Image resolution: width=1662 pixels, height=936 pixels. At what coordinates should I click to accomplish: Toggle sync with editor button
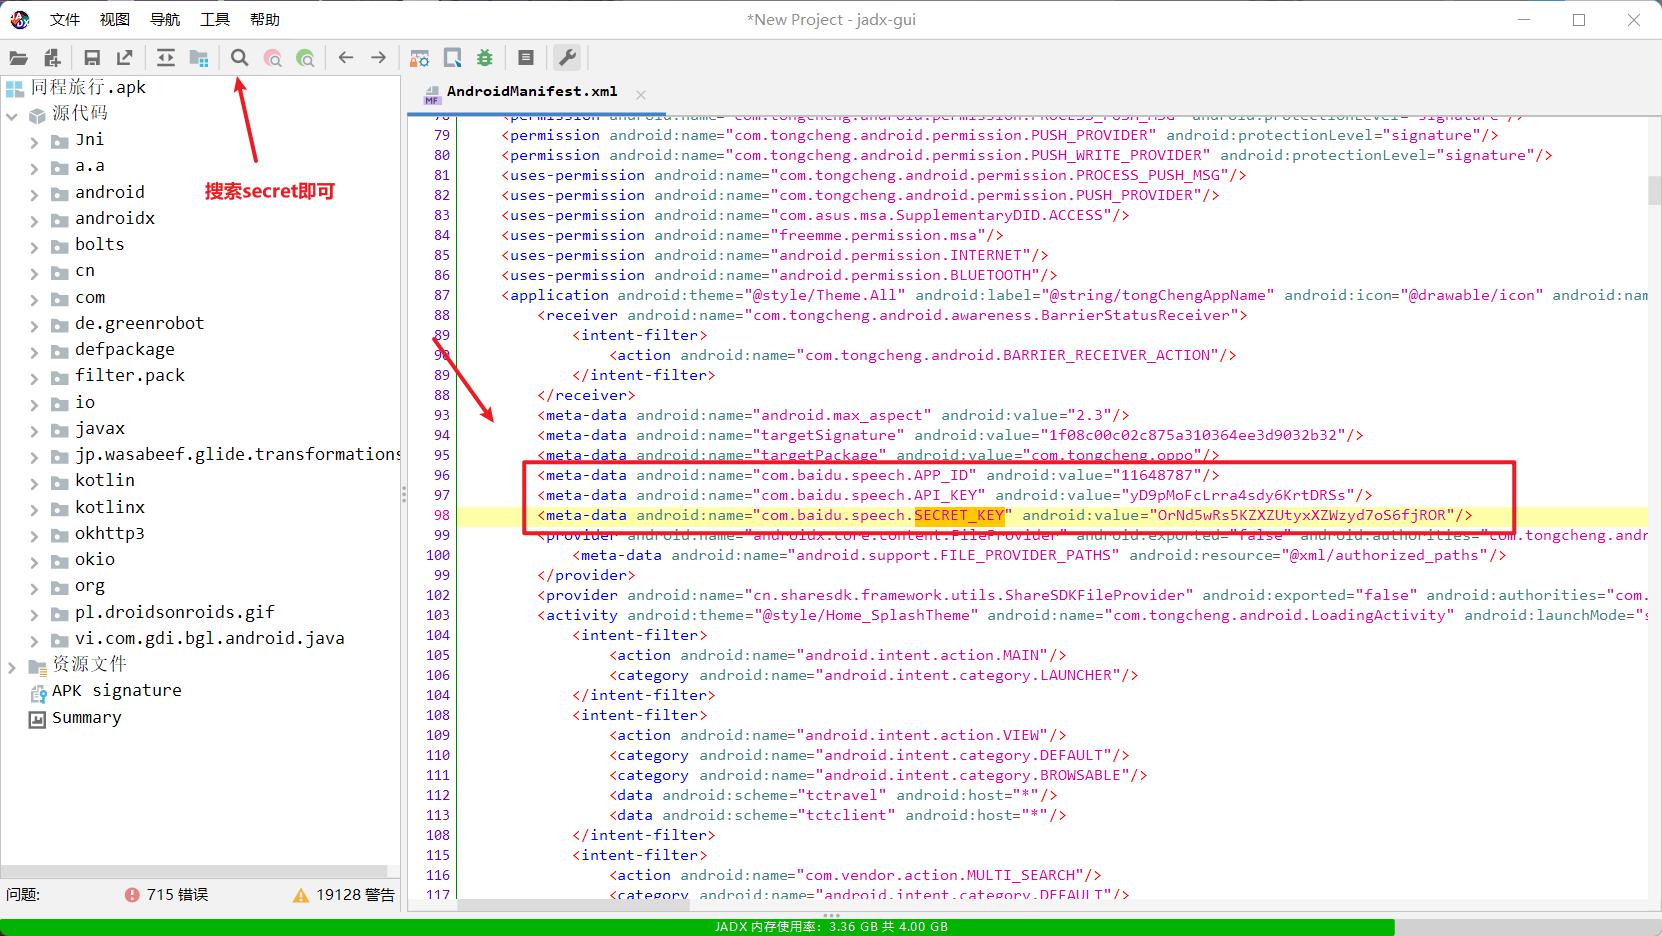(166, 58)
